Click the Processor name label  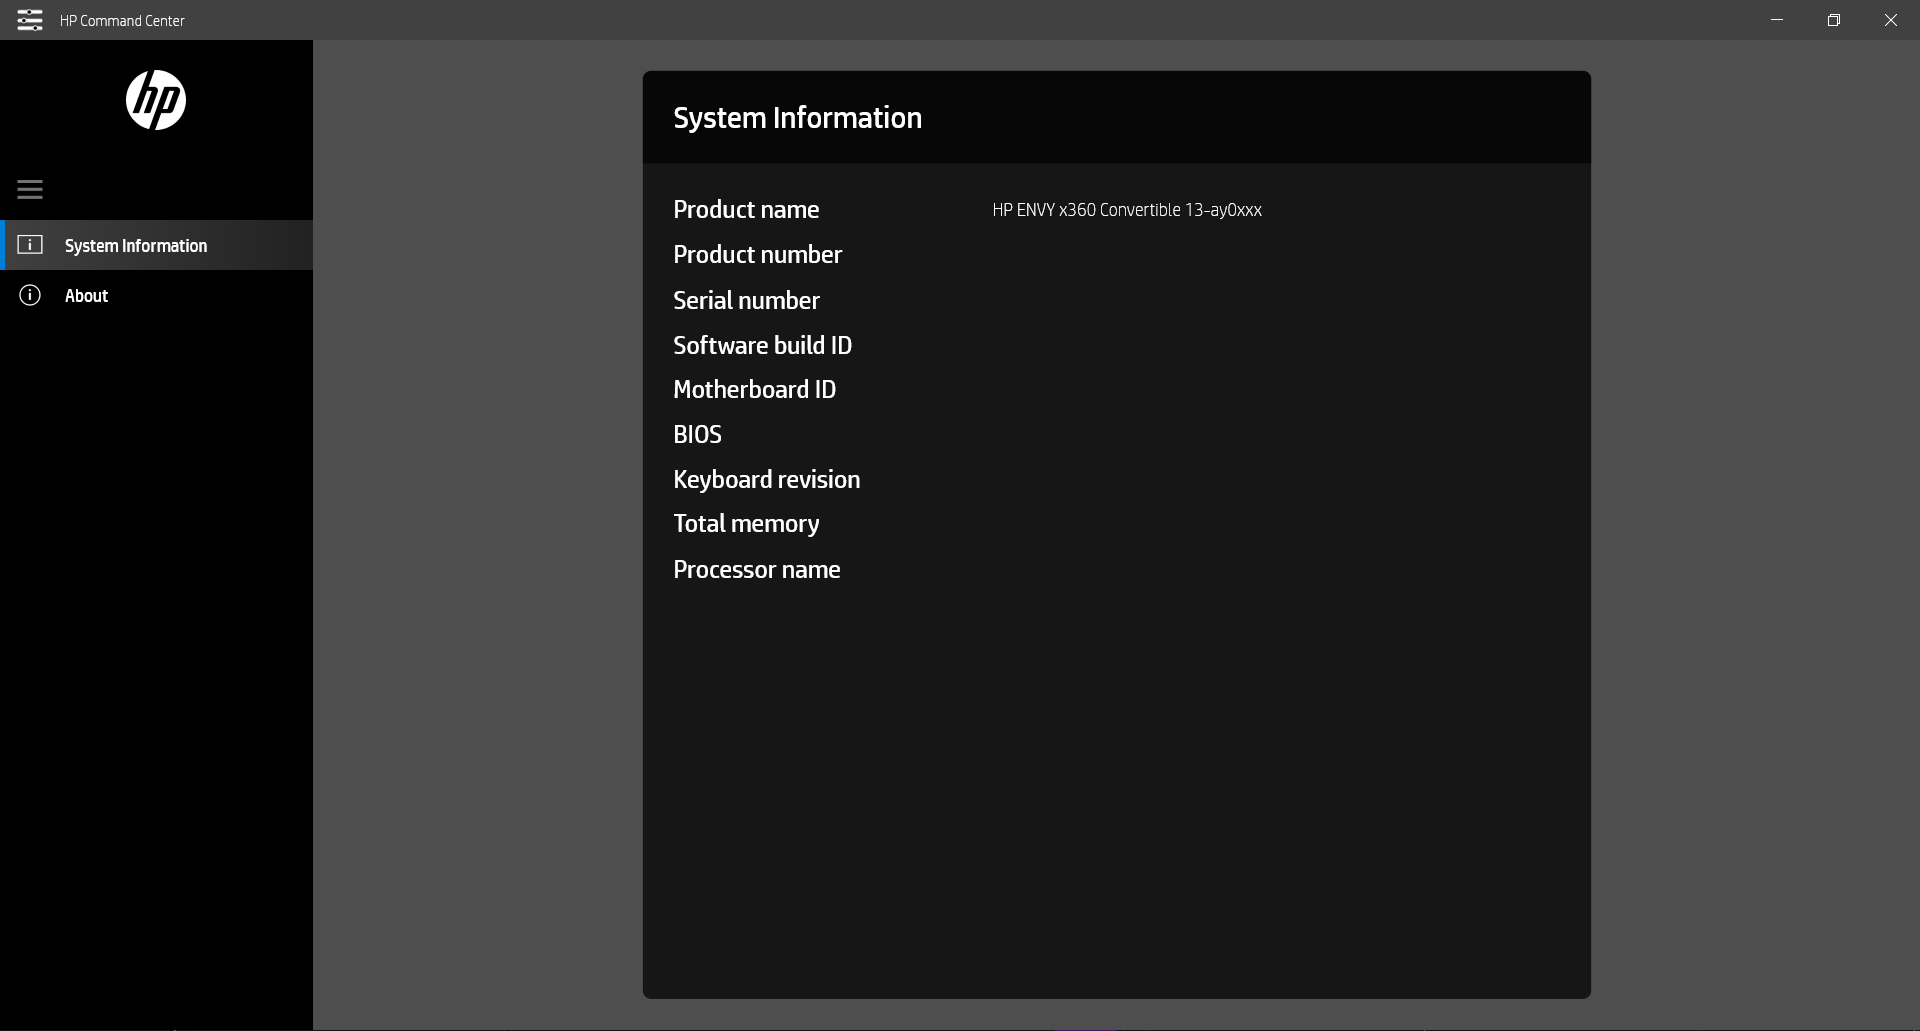pos(756,569)
